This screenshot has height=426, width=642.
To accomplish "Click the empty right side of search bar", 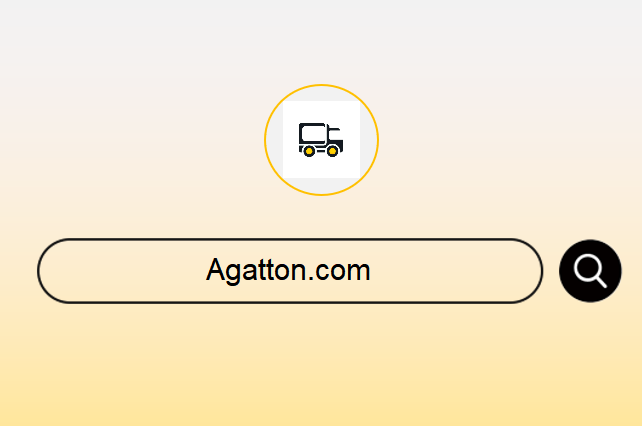I will click(x=454, y=271).
